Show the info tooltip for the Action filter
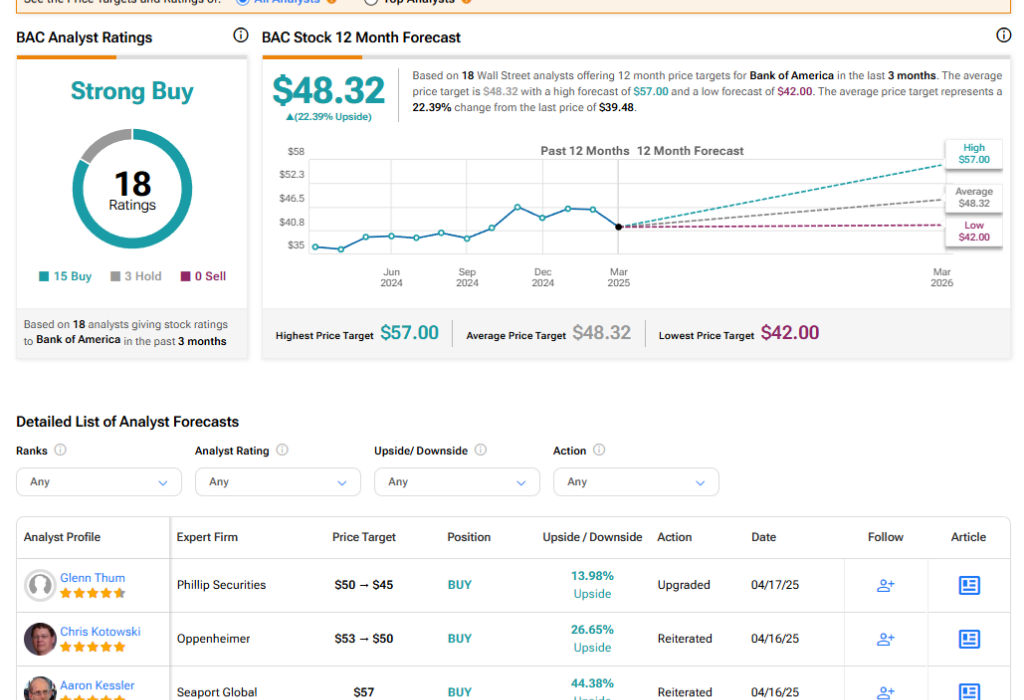Screen dimensions: 1024x700 point(599,450)
